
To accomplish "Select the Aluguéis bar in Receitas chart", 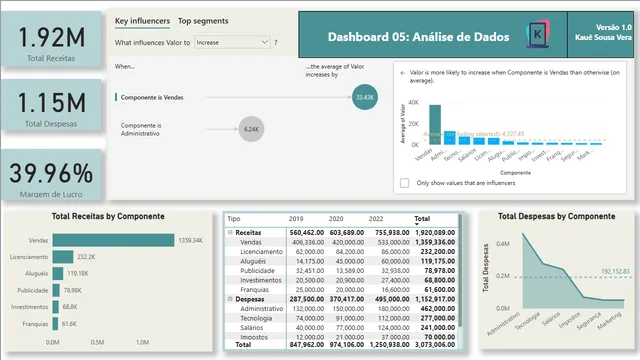I will point(58,273).
